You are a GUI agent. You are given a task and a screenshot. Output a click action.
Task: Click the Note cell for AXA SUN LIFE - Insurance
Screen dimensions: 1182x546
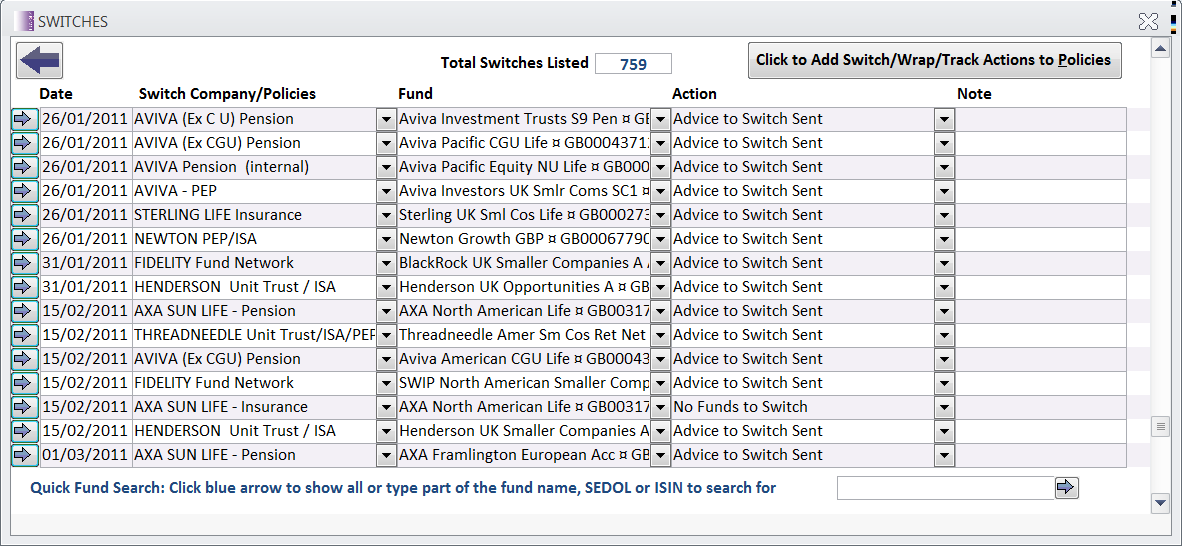[x=1041, y=408]
